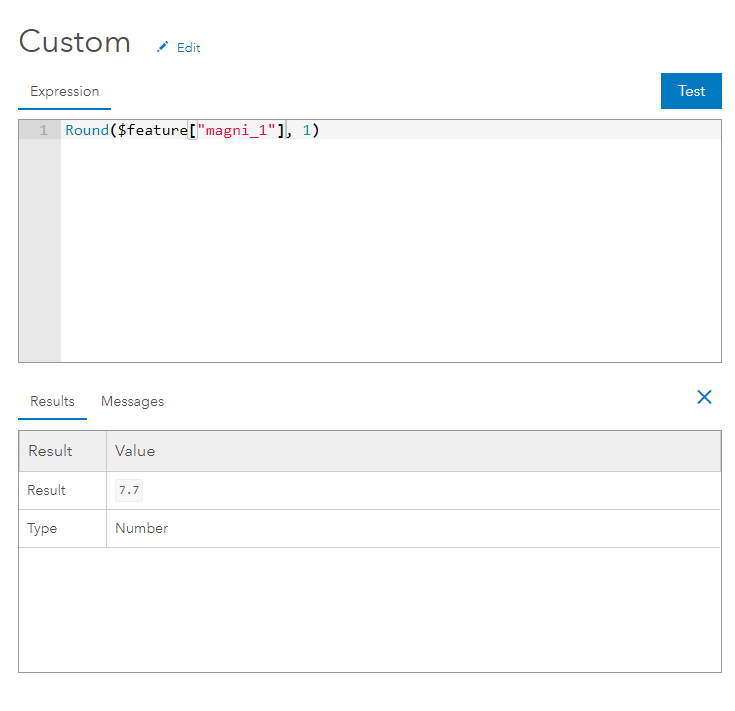This screenshot has height=711, width=735.
Task: Click the $feature variable in the expression
Action: [153, 130]
